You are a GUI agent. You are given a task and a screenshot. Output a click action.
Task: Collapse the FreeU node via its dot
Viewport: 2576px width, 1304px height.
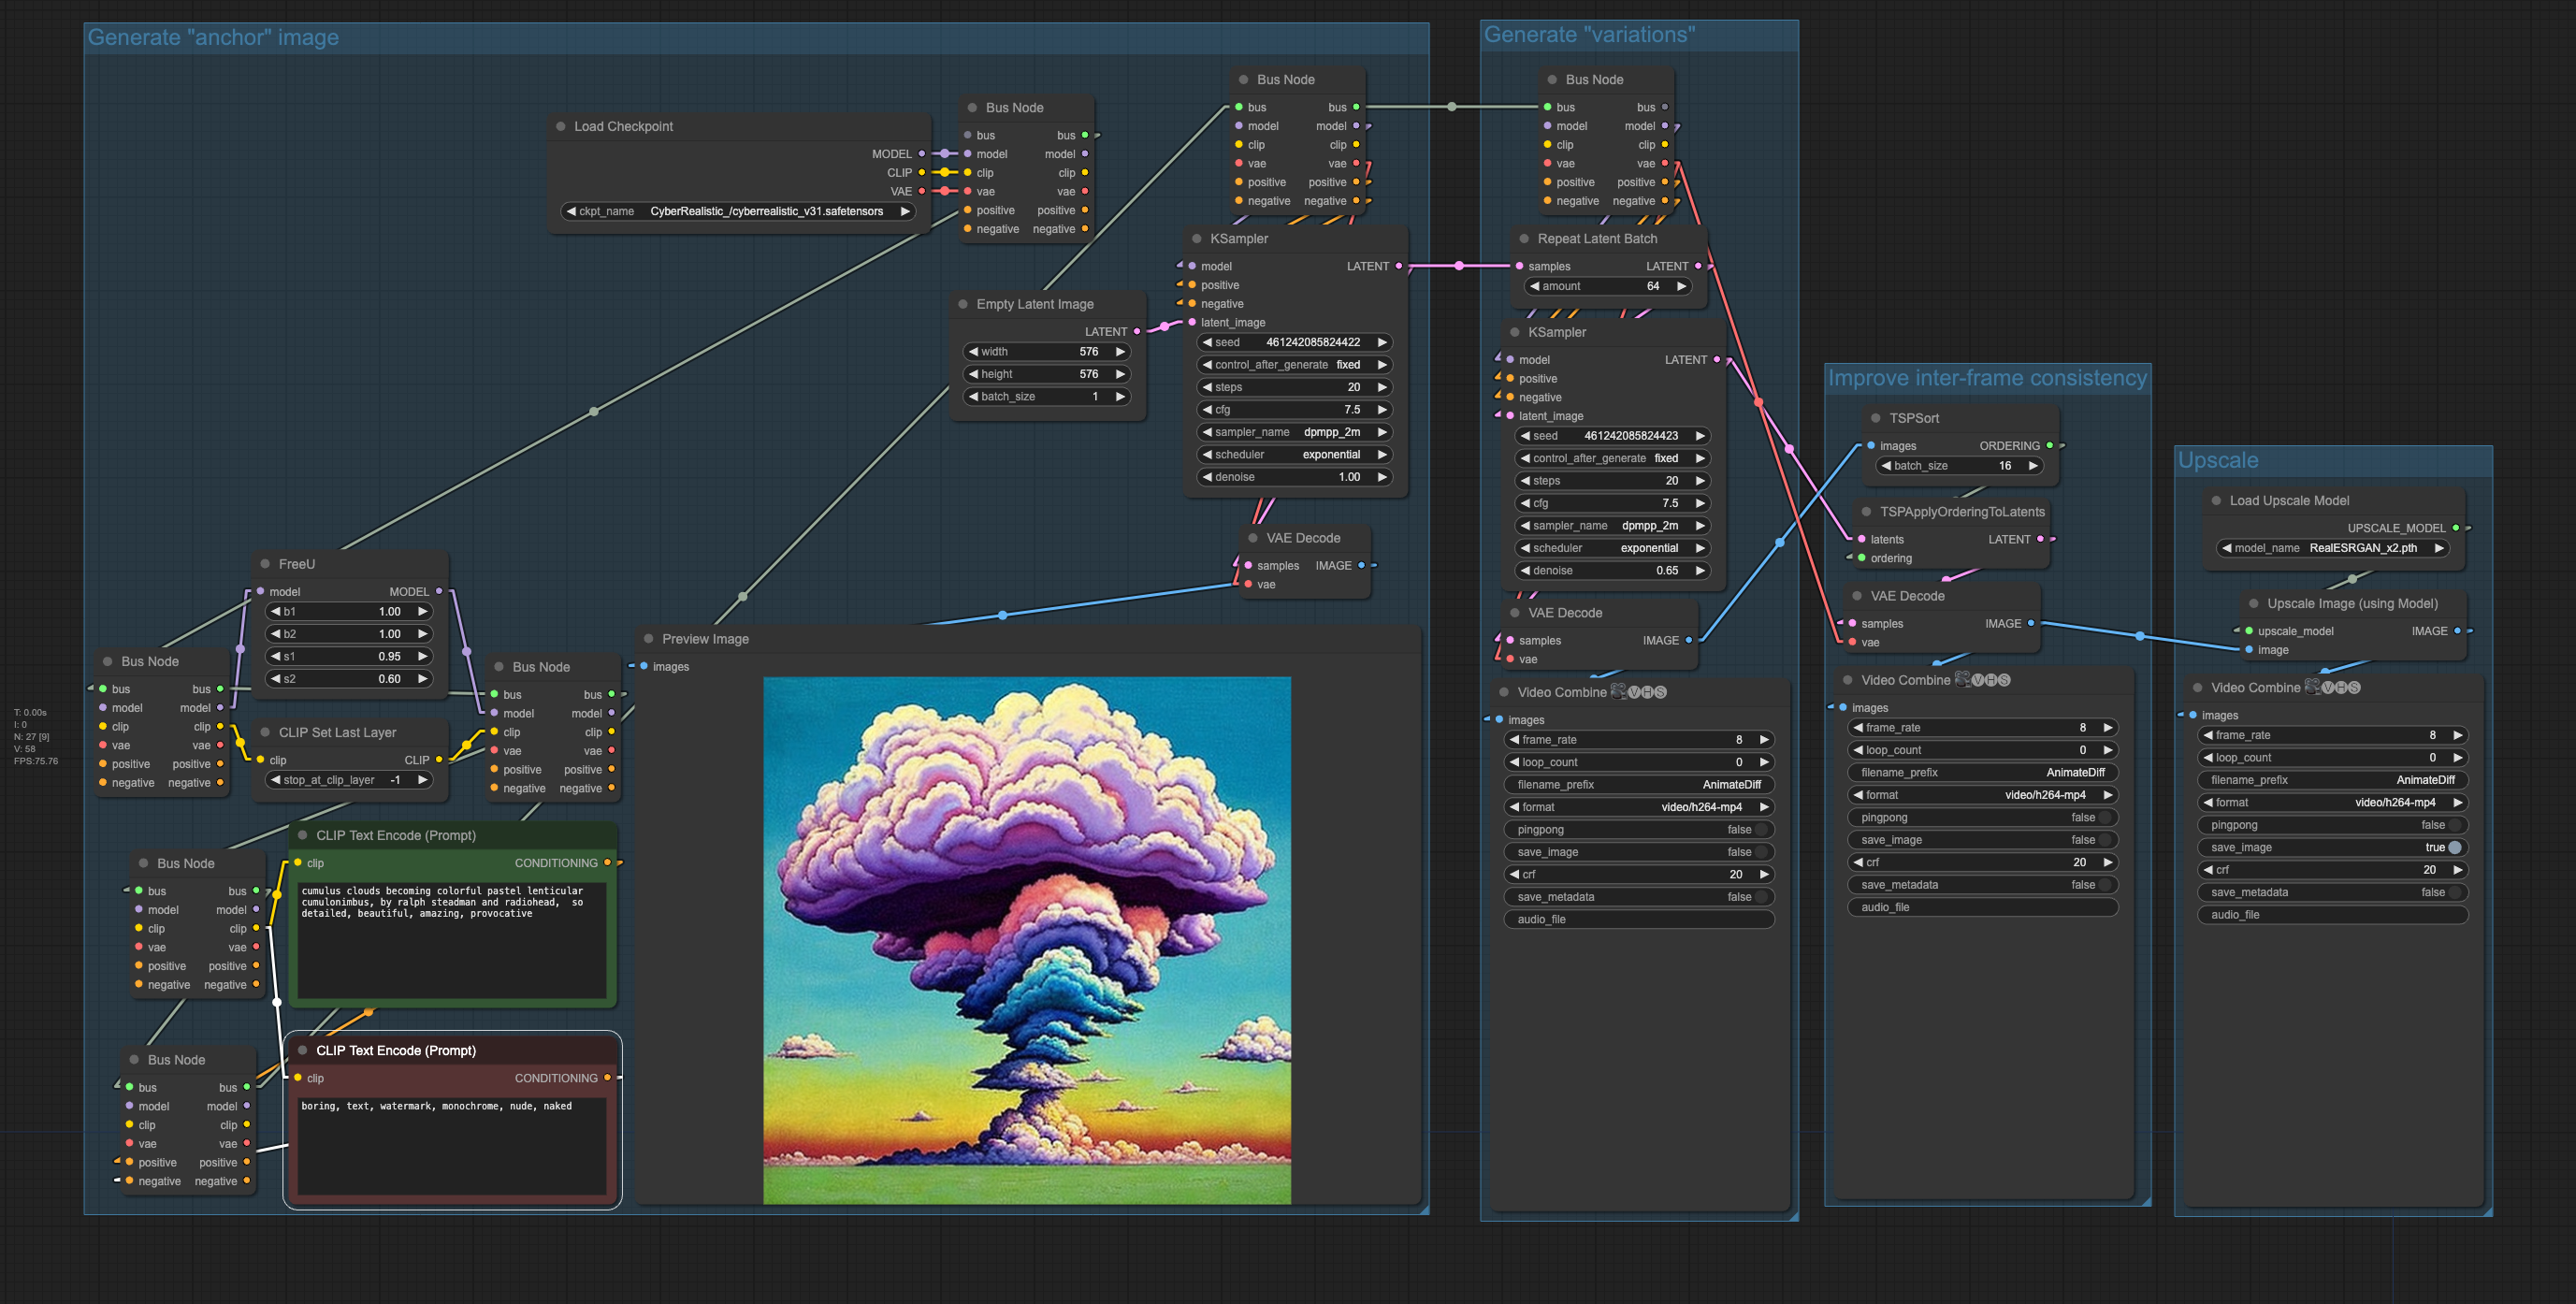[x=265, y=564]
